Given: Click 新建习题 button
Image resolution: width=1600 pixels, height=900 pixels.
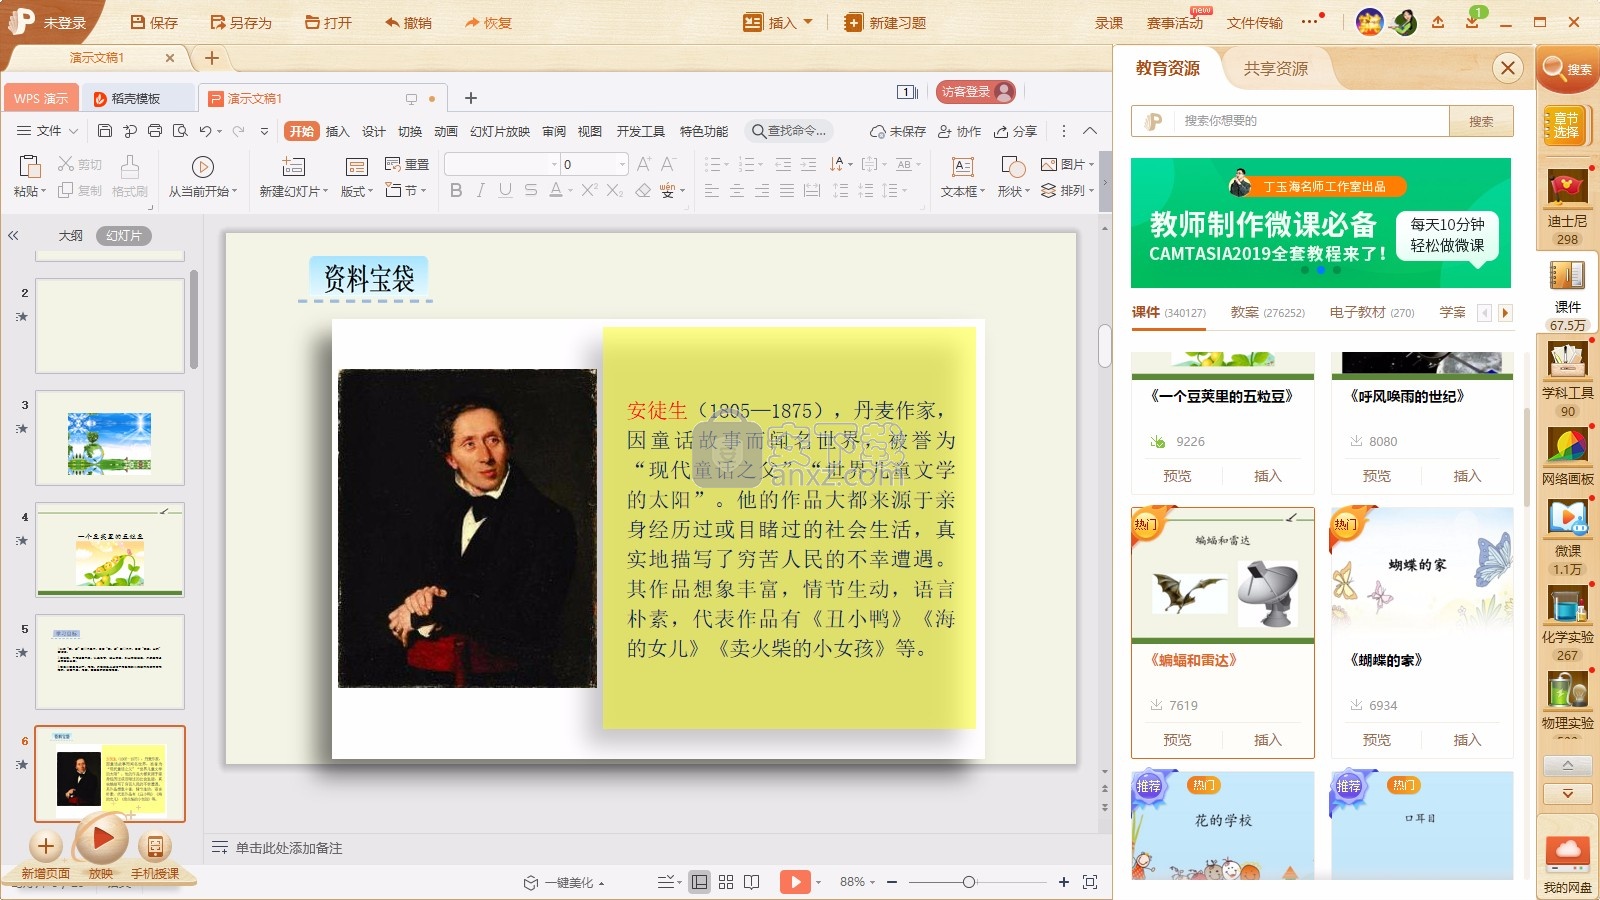Looking at the screenshot, I should pos(885,22).
